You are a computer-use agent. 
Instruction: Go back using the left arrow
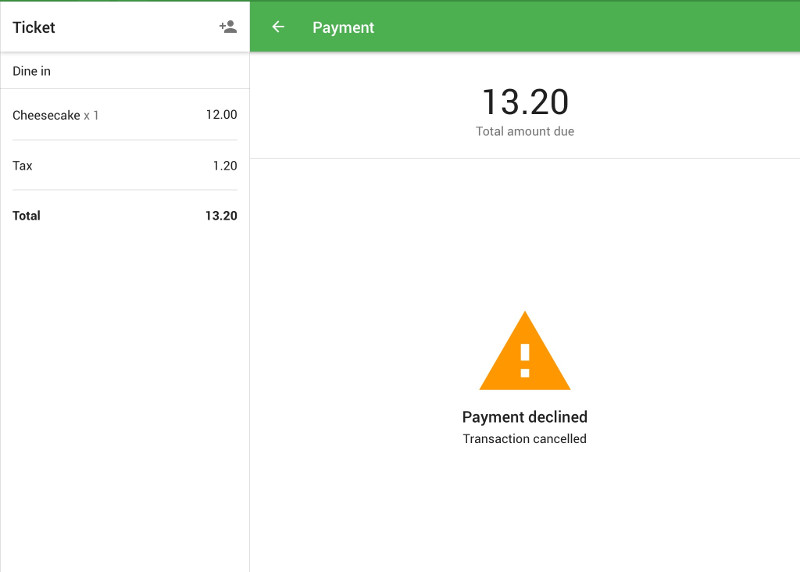point(278,27)
